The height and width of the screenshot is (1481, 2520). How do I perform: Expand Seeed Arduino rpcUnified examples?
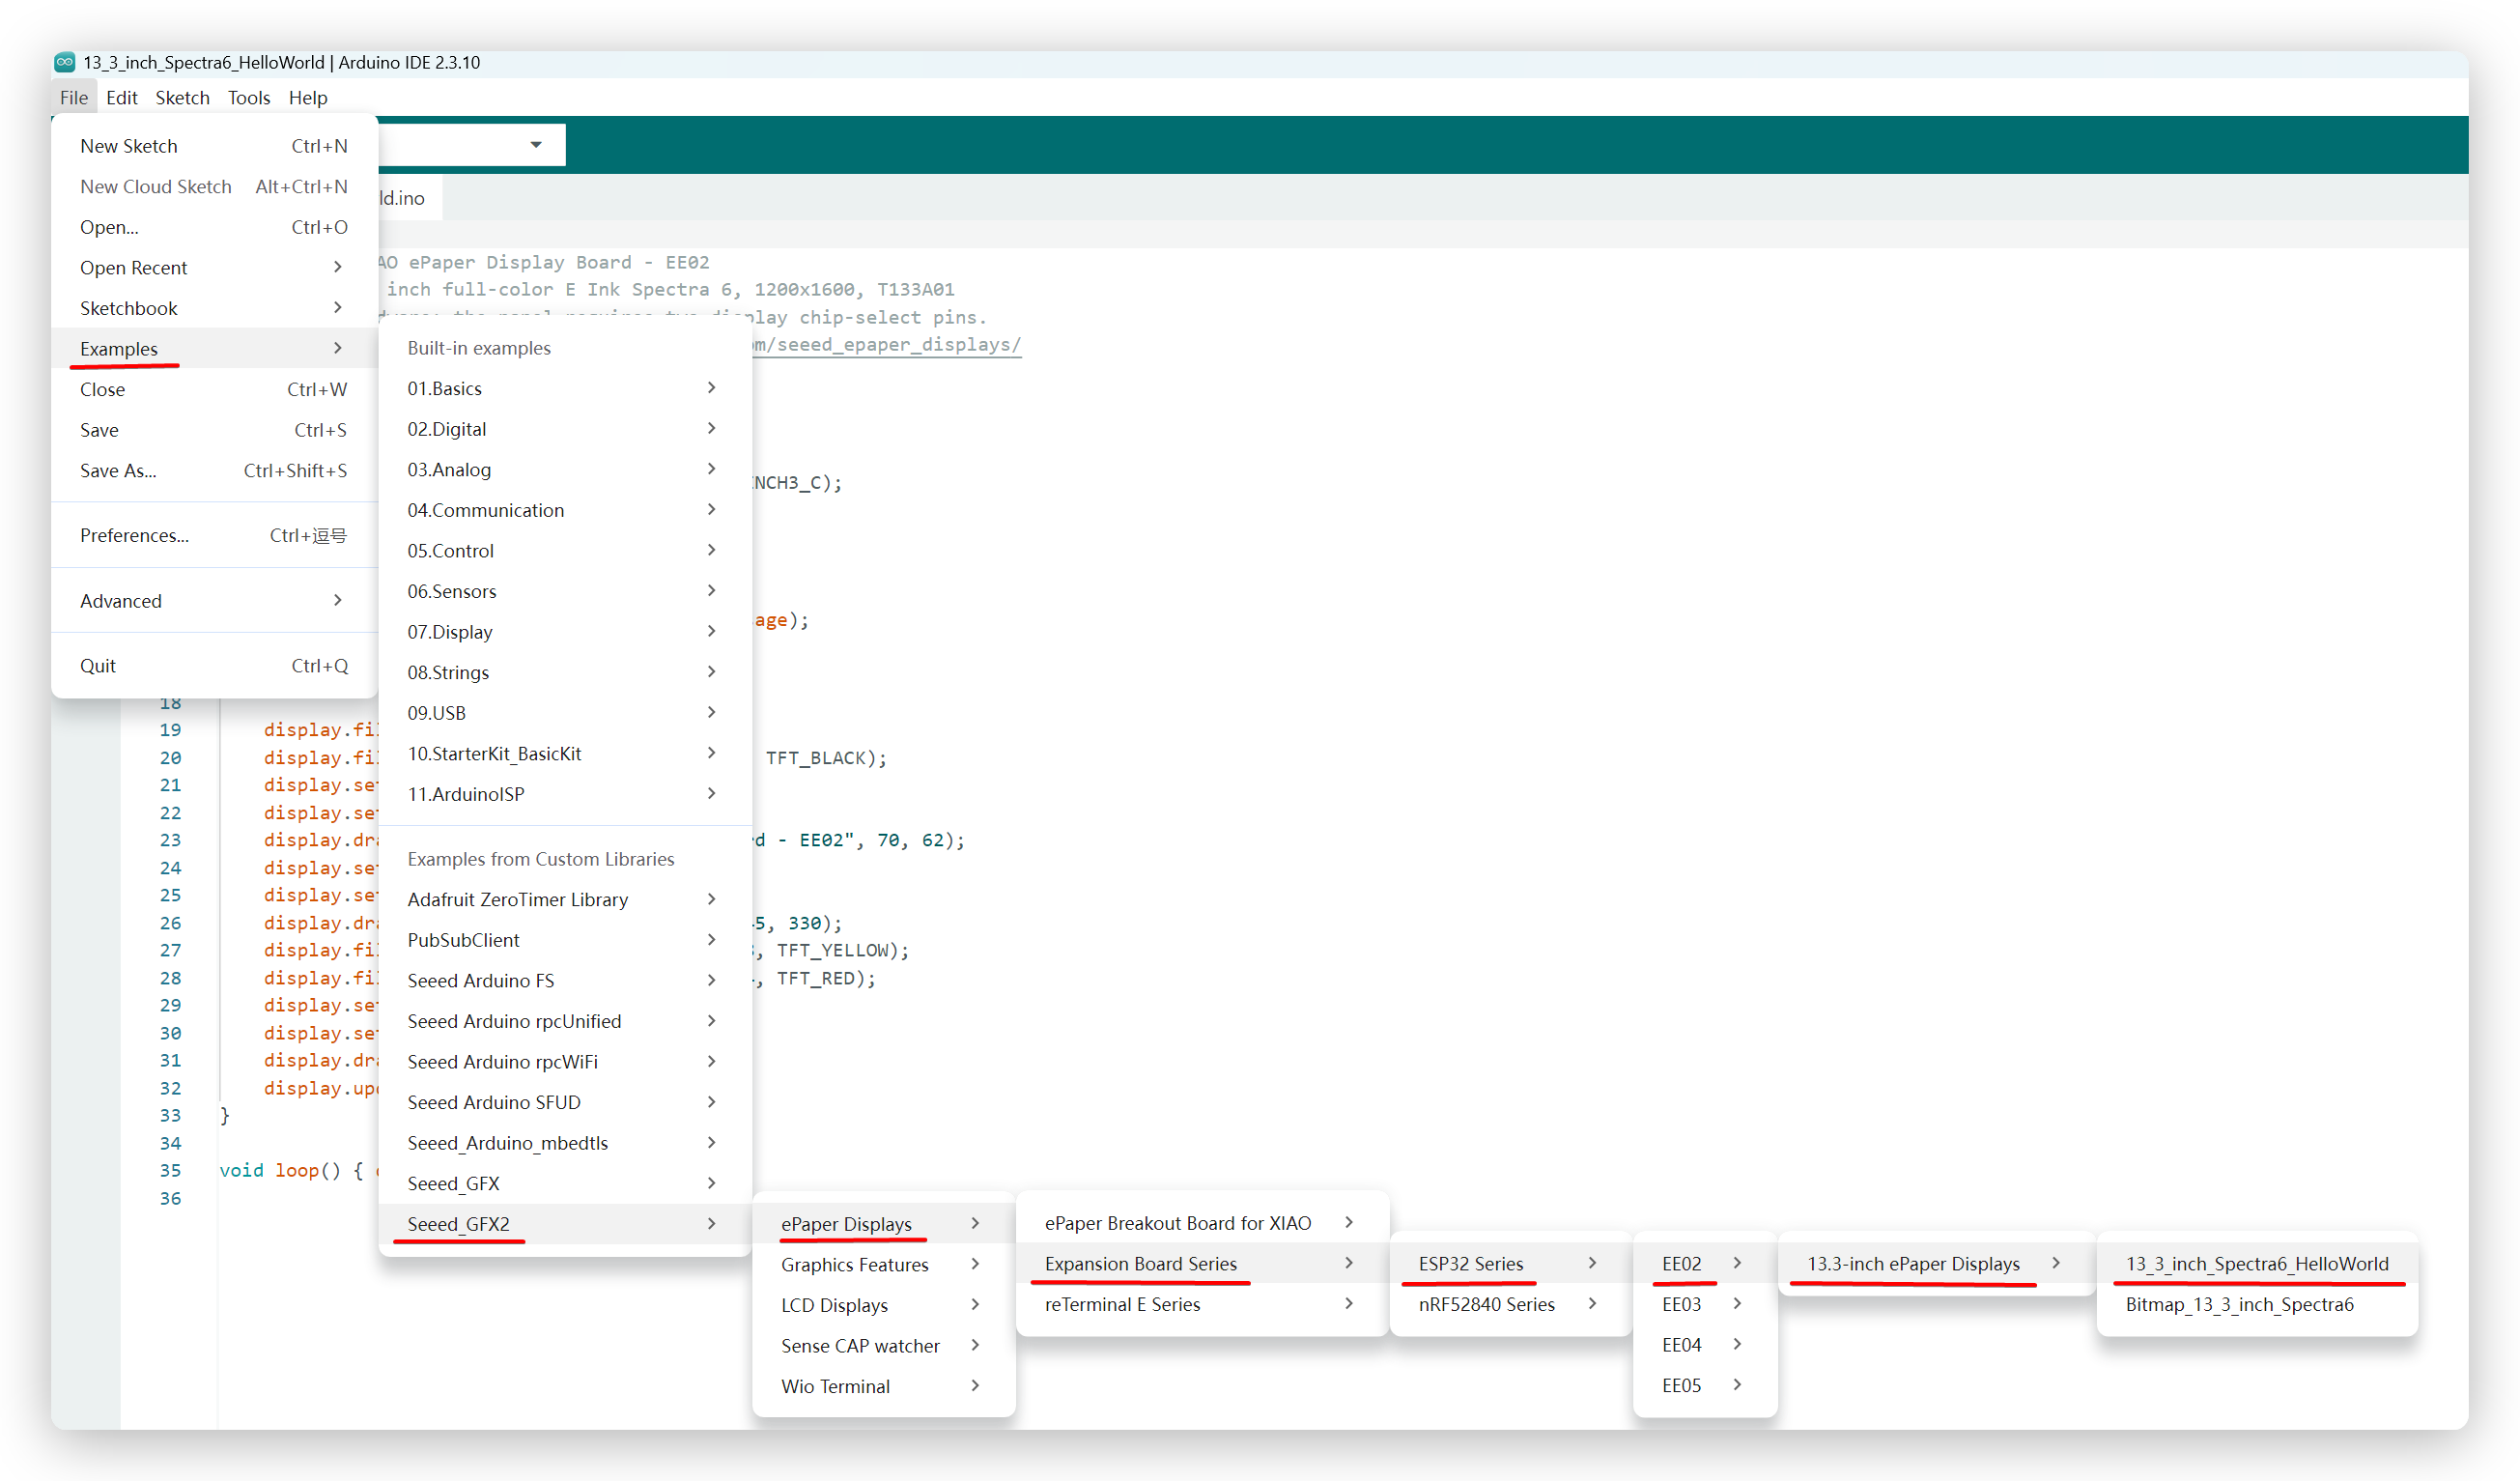[564, 1021]
